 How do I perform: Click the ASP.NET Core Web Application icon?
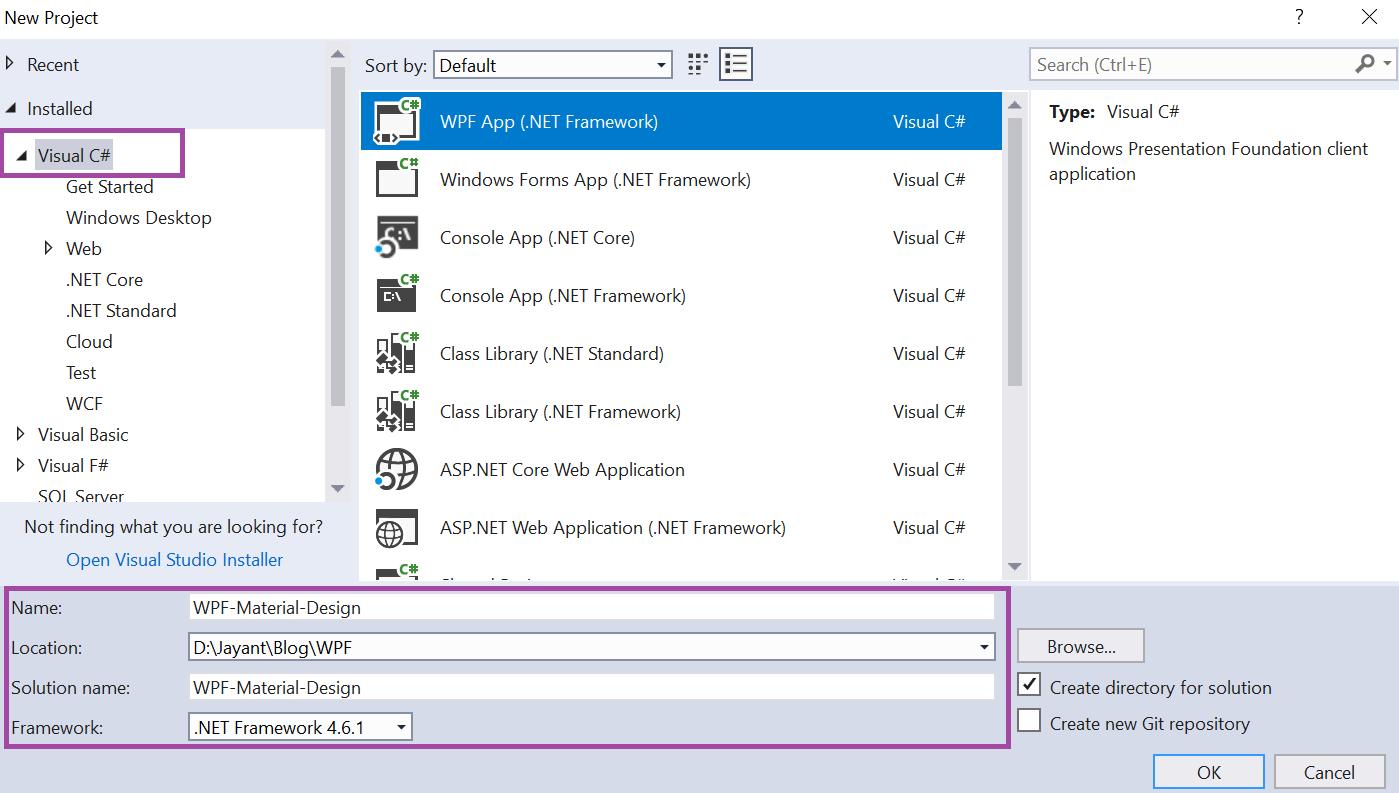pyautogui.click(x=397, y=470)
